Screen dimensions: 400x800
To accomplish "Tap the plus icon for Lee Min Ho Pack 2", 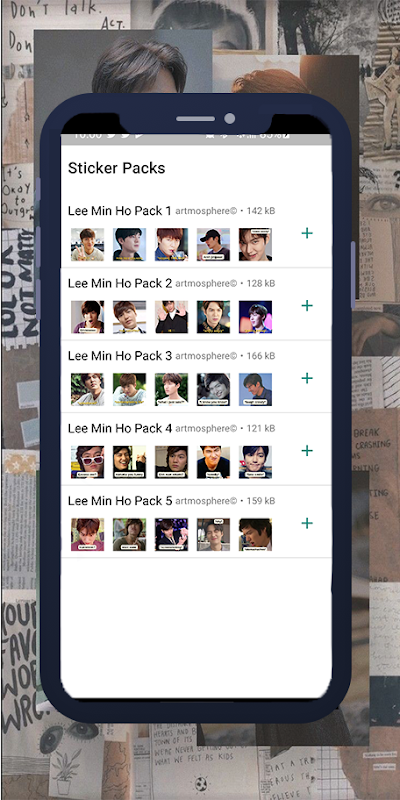I will [x=307, y=306].
